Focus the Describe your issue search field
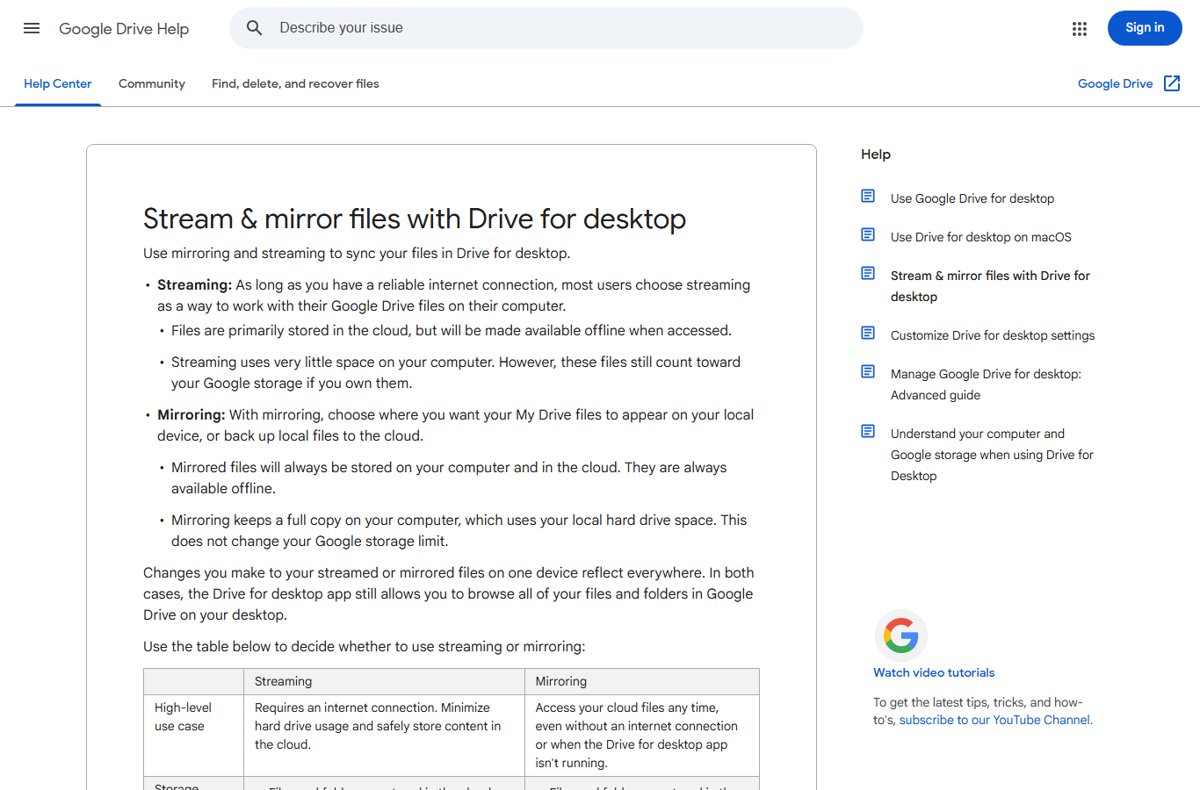The width and height of the screenshot is (1200, 790). pos(546,28)
